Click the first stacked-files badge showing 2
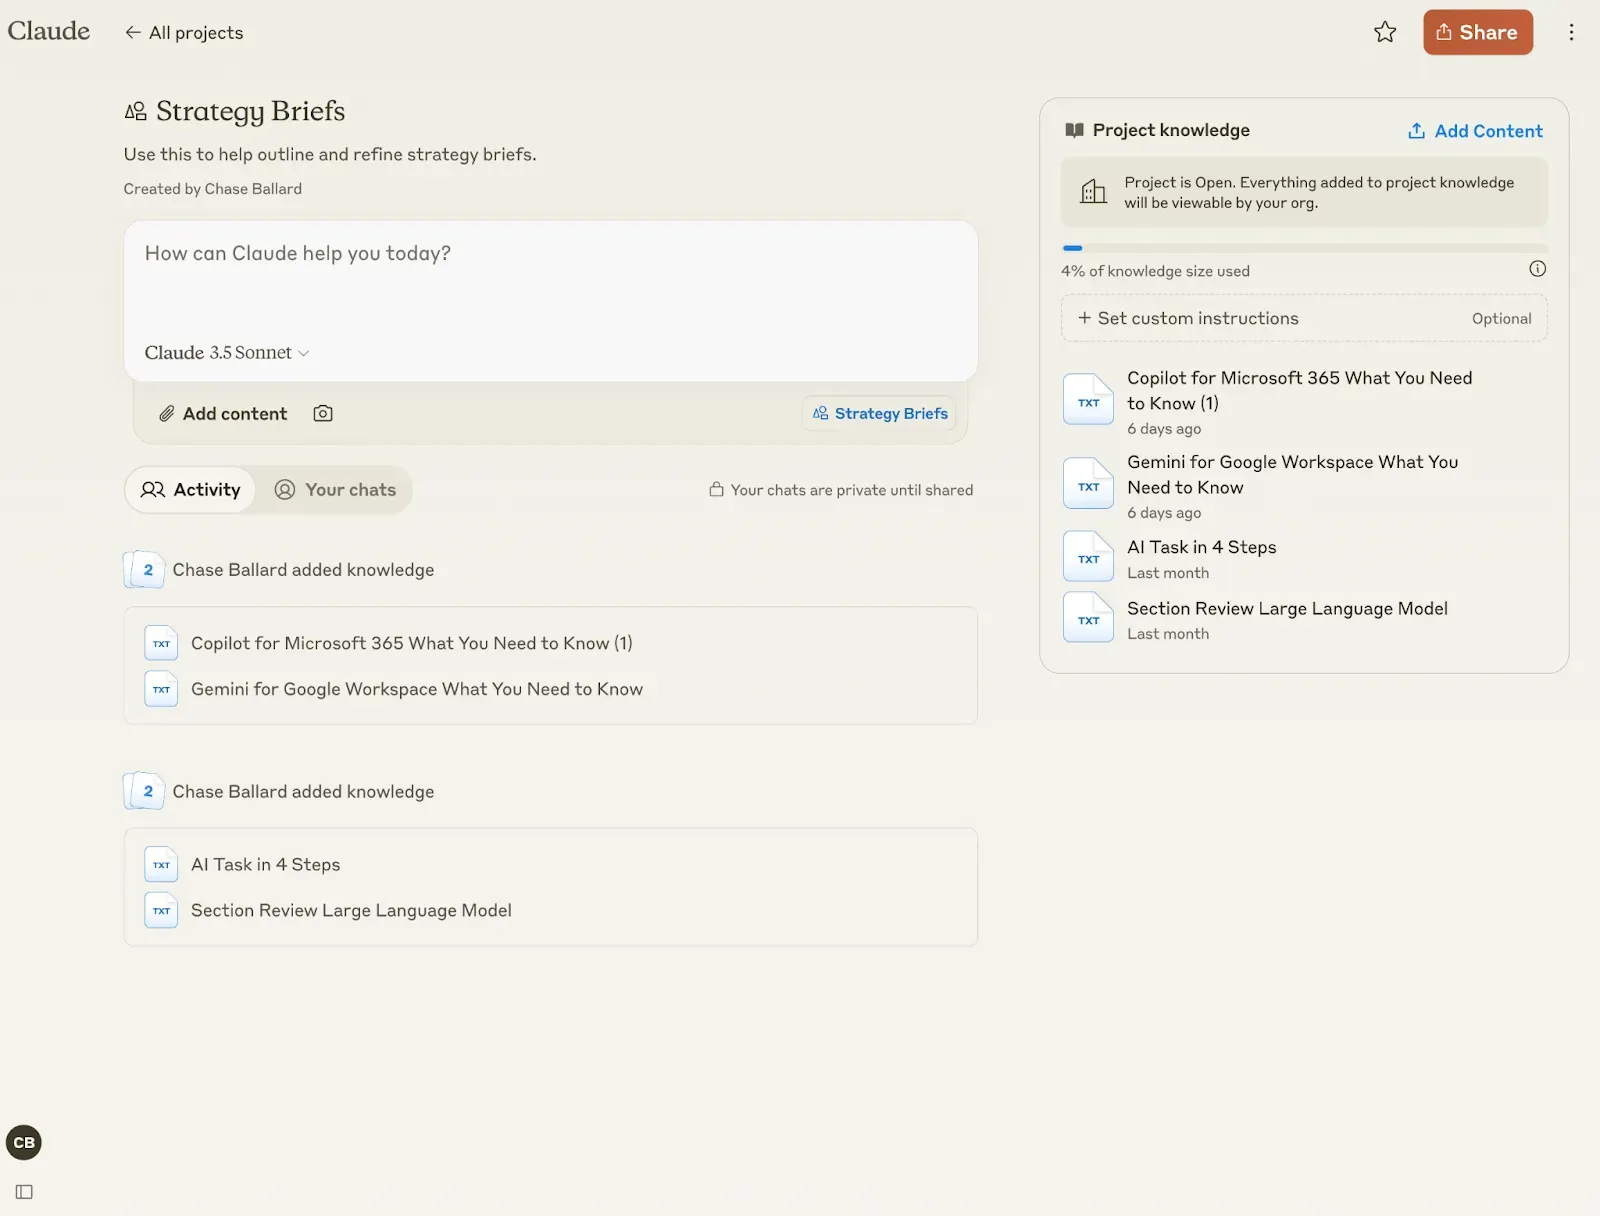 tap(144, 570)
